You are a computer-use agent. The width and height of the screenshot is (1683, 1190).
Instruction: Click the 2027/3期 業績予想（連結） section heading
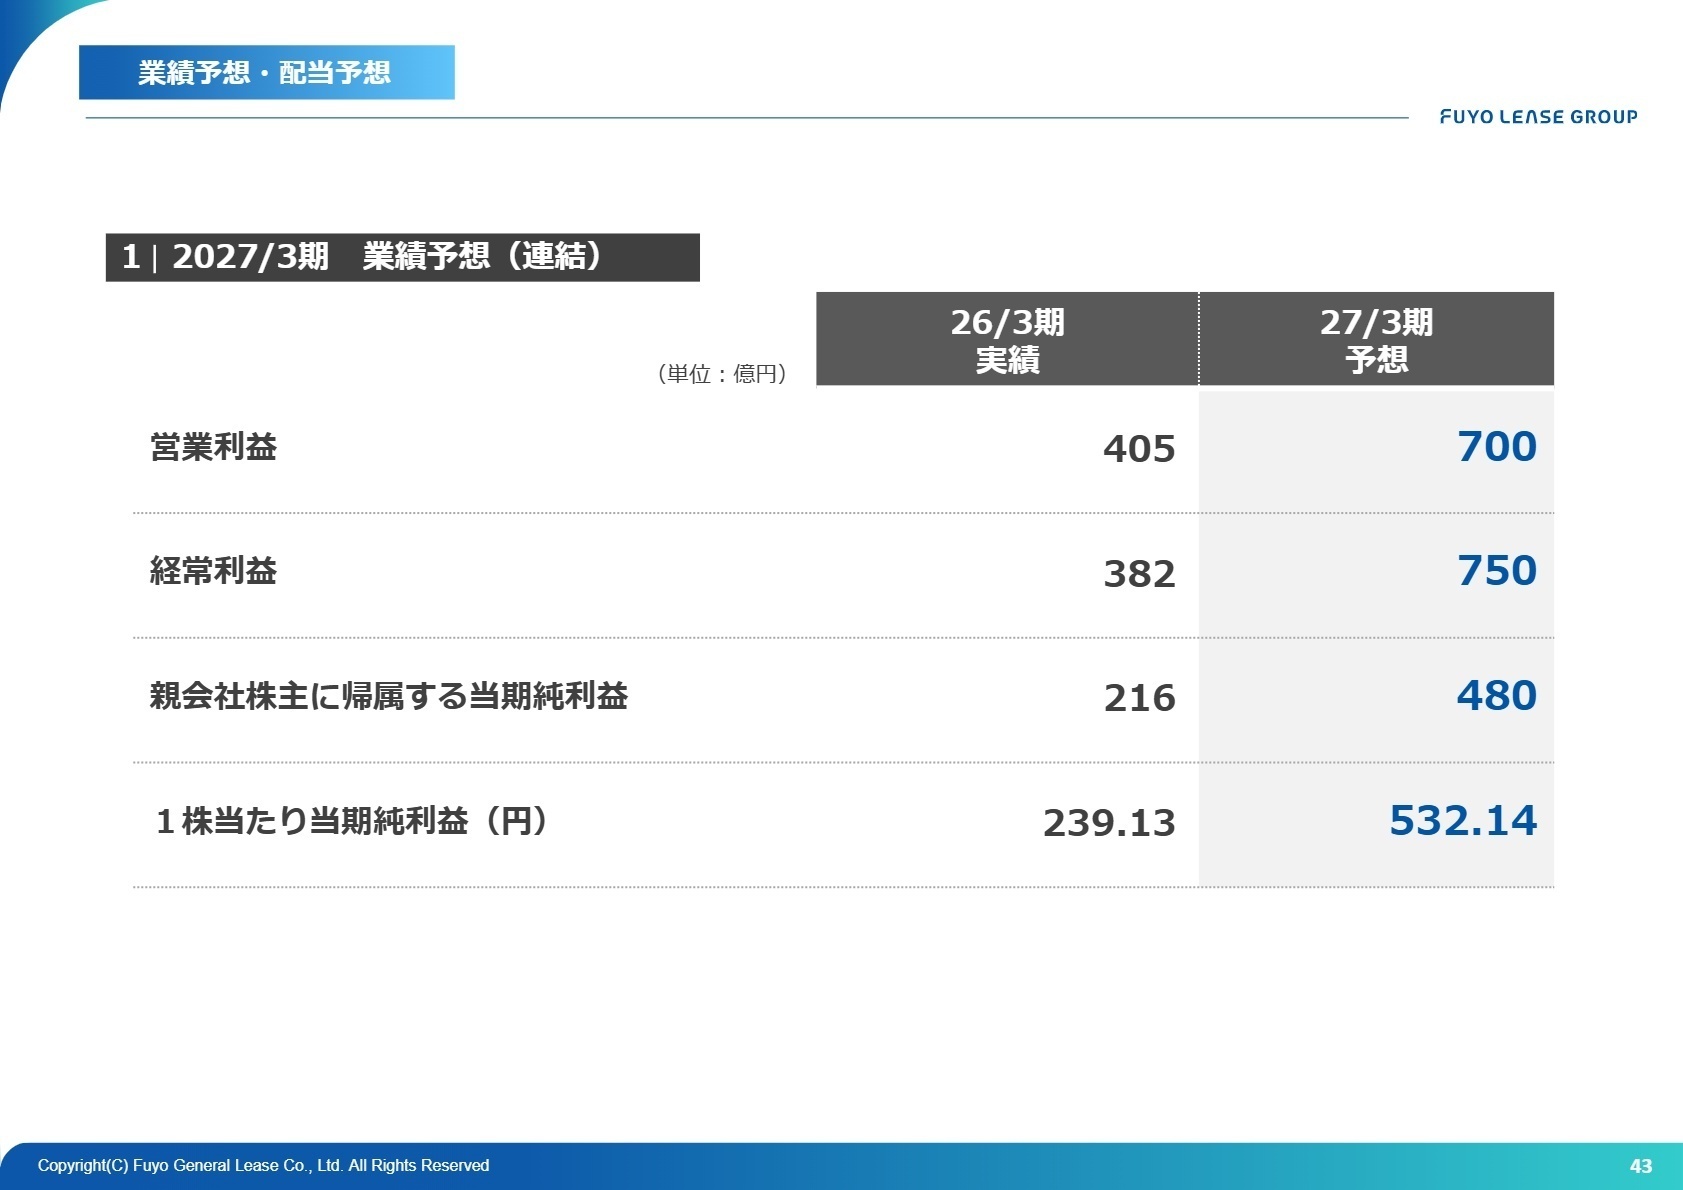pyautogui.click(x=402, y=257)
